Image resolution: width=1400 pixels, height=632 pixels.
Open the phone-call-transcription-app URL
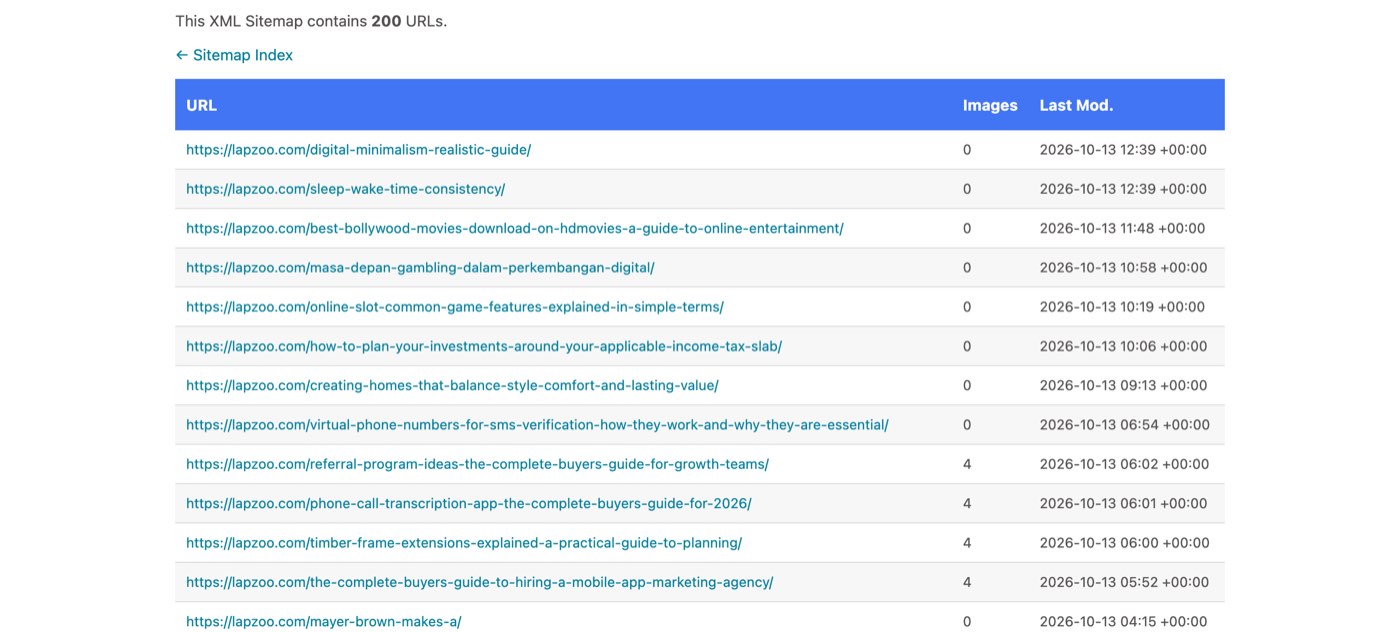pyautogui.click(x=469, y=503)
